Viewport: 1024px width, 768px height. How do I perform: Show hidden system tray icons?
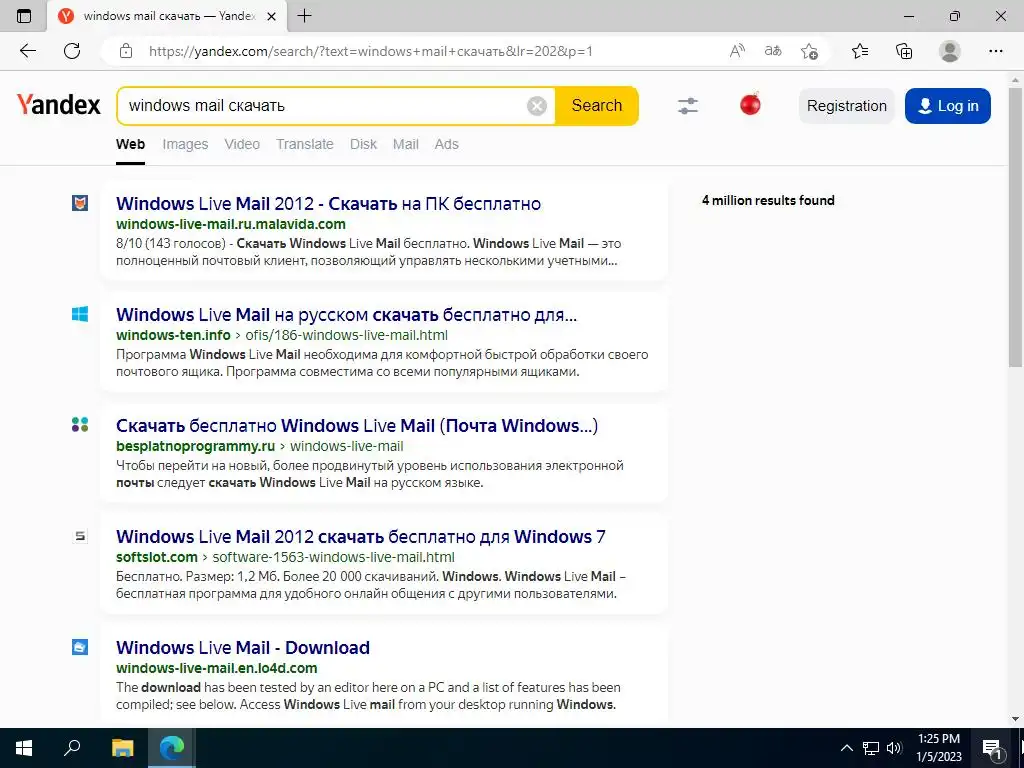[846, 748]
